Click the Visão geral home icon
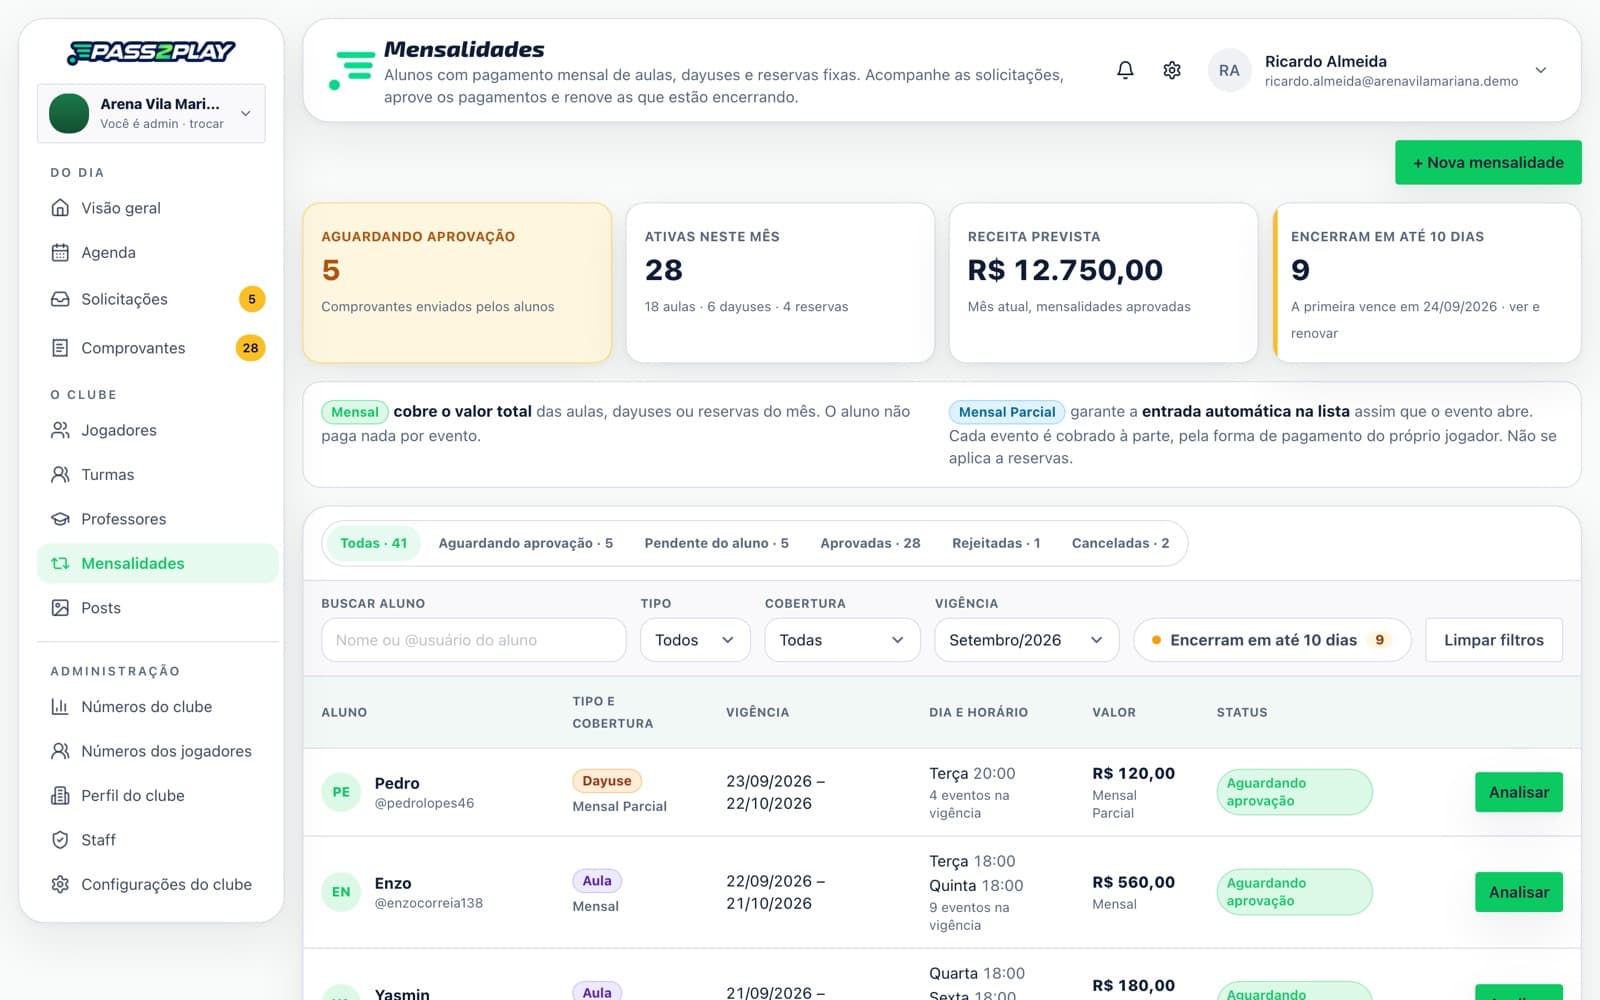This screenshot has width=1600, height=1000. point(60,208)
